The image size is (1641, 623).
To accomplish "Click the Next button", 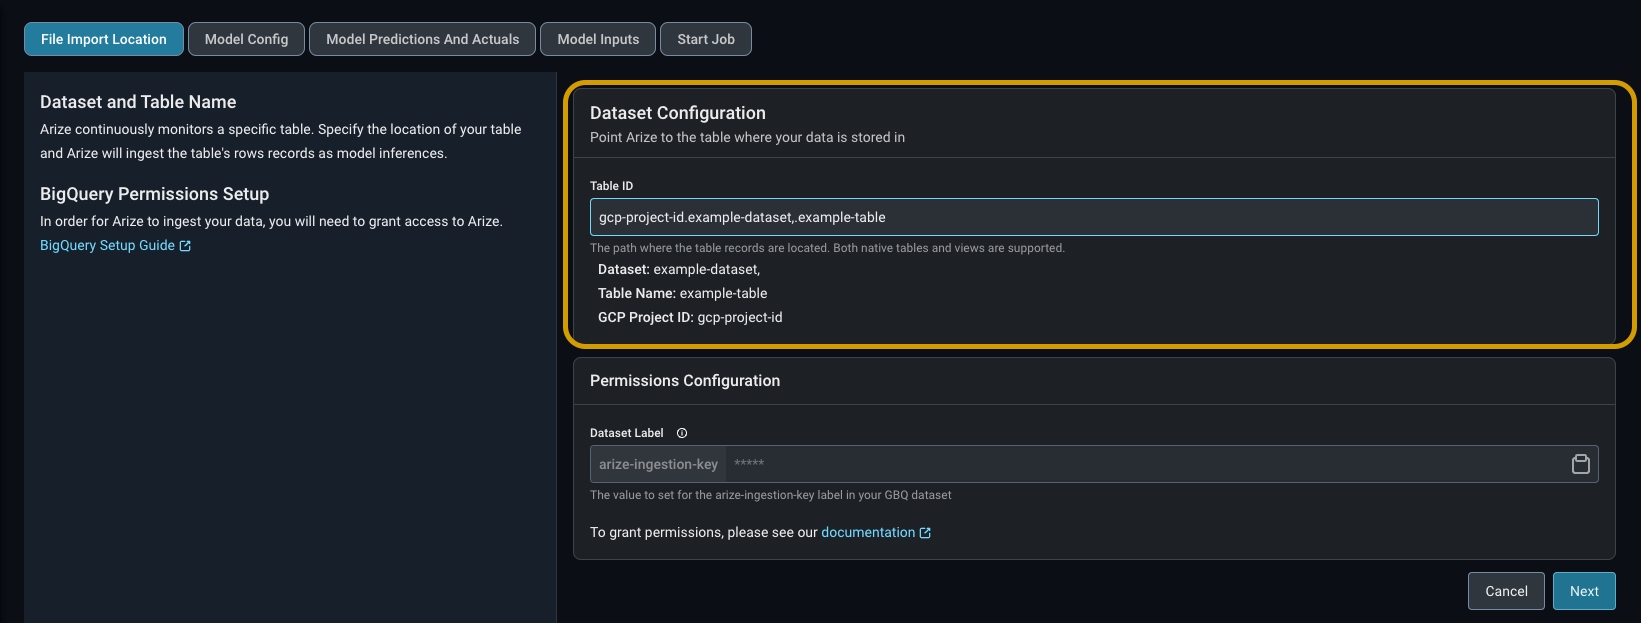I will click(x=1584, y=591).
